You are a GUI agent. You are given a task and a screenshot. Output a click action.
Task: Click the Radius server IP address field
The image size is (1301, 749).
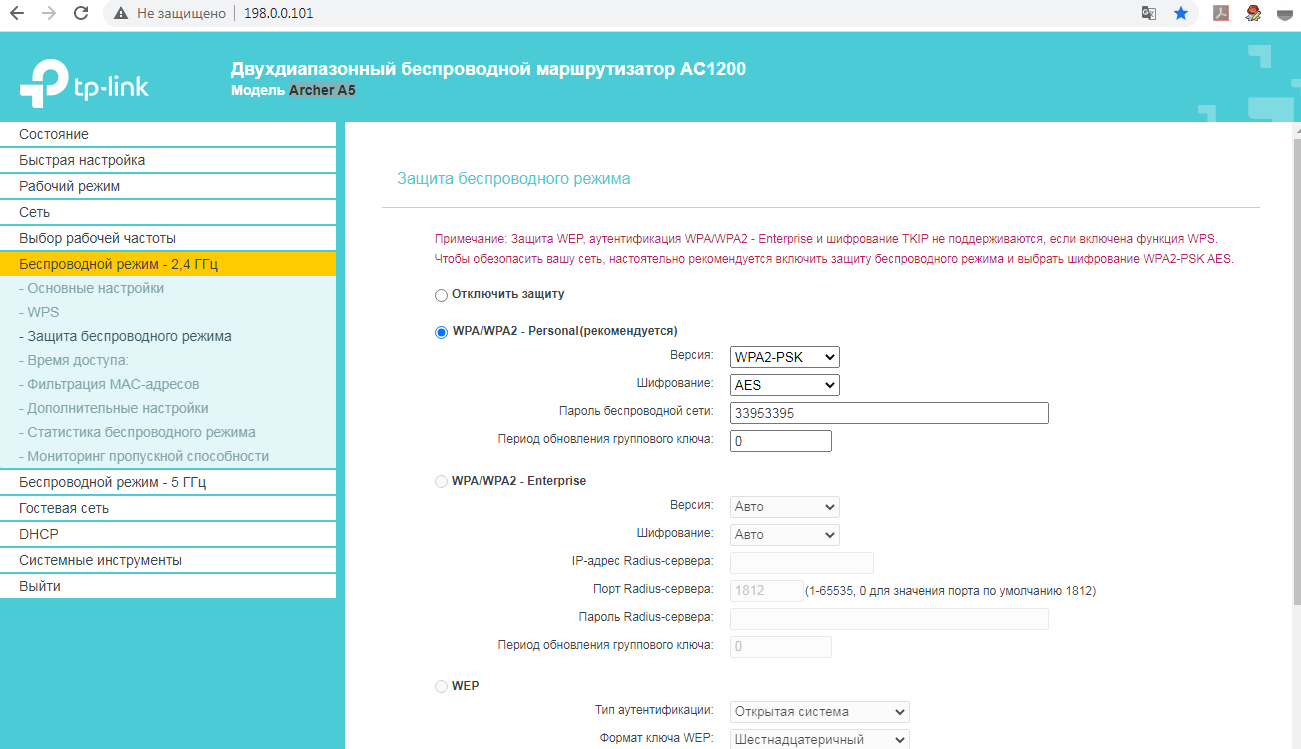pyautogui.click(x=802, y=563)
